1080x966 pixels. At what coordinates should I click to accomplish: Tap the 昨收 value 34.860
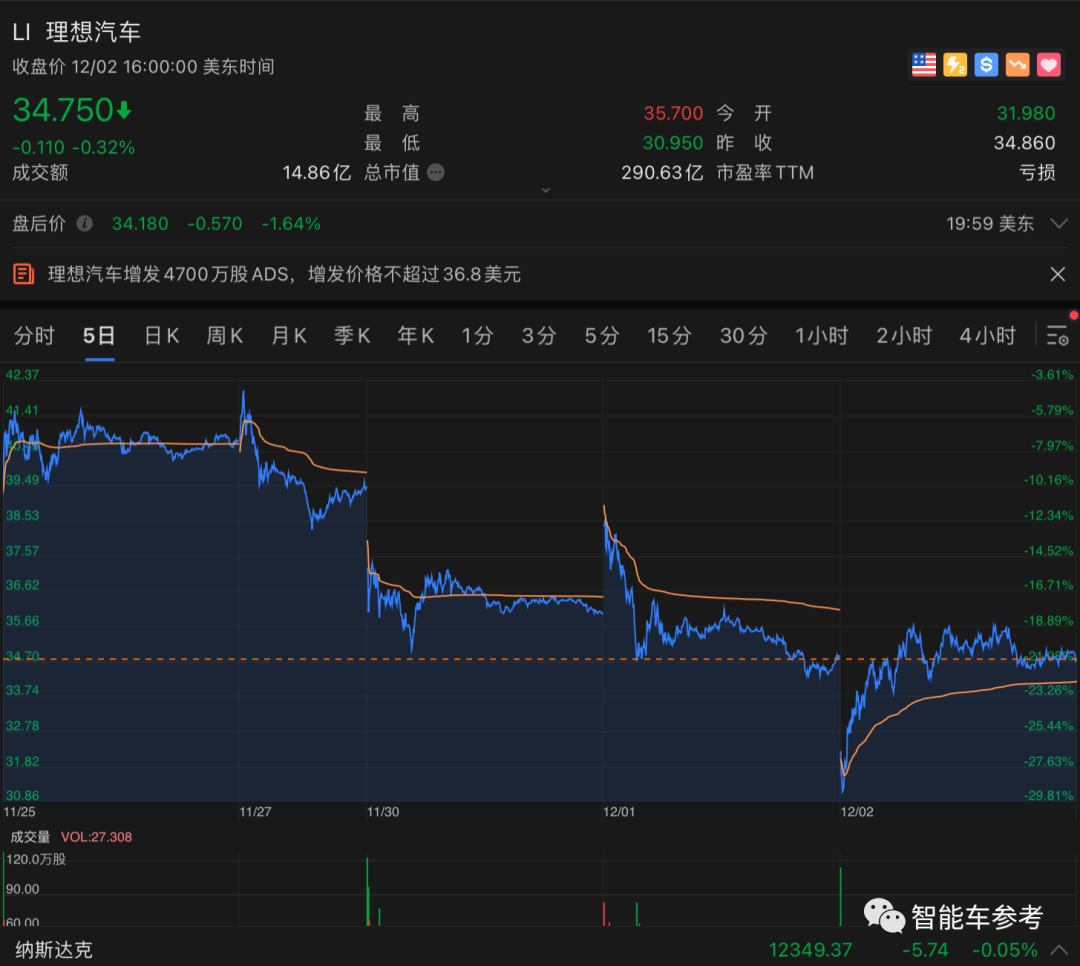tap(1024, 143)
